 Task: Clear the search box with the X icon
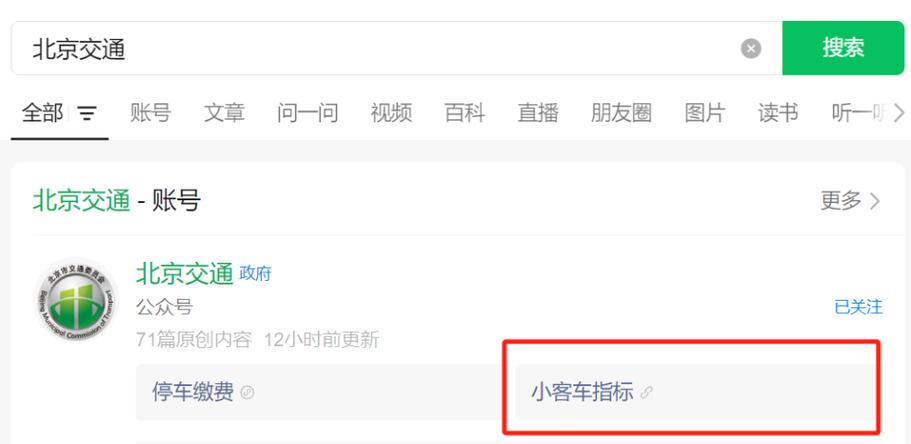[751, 49]
